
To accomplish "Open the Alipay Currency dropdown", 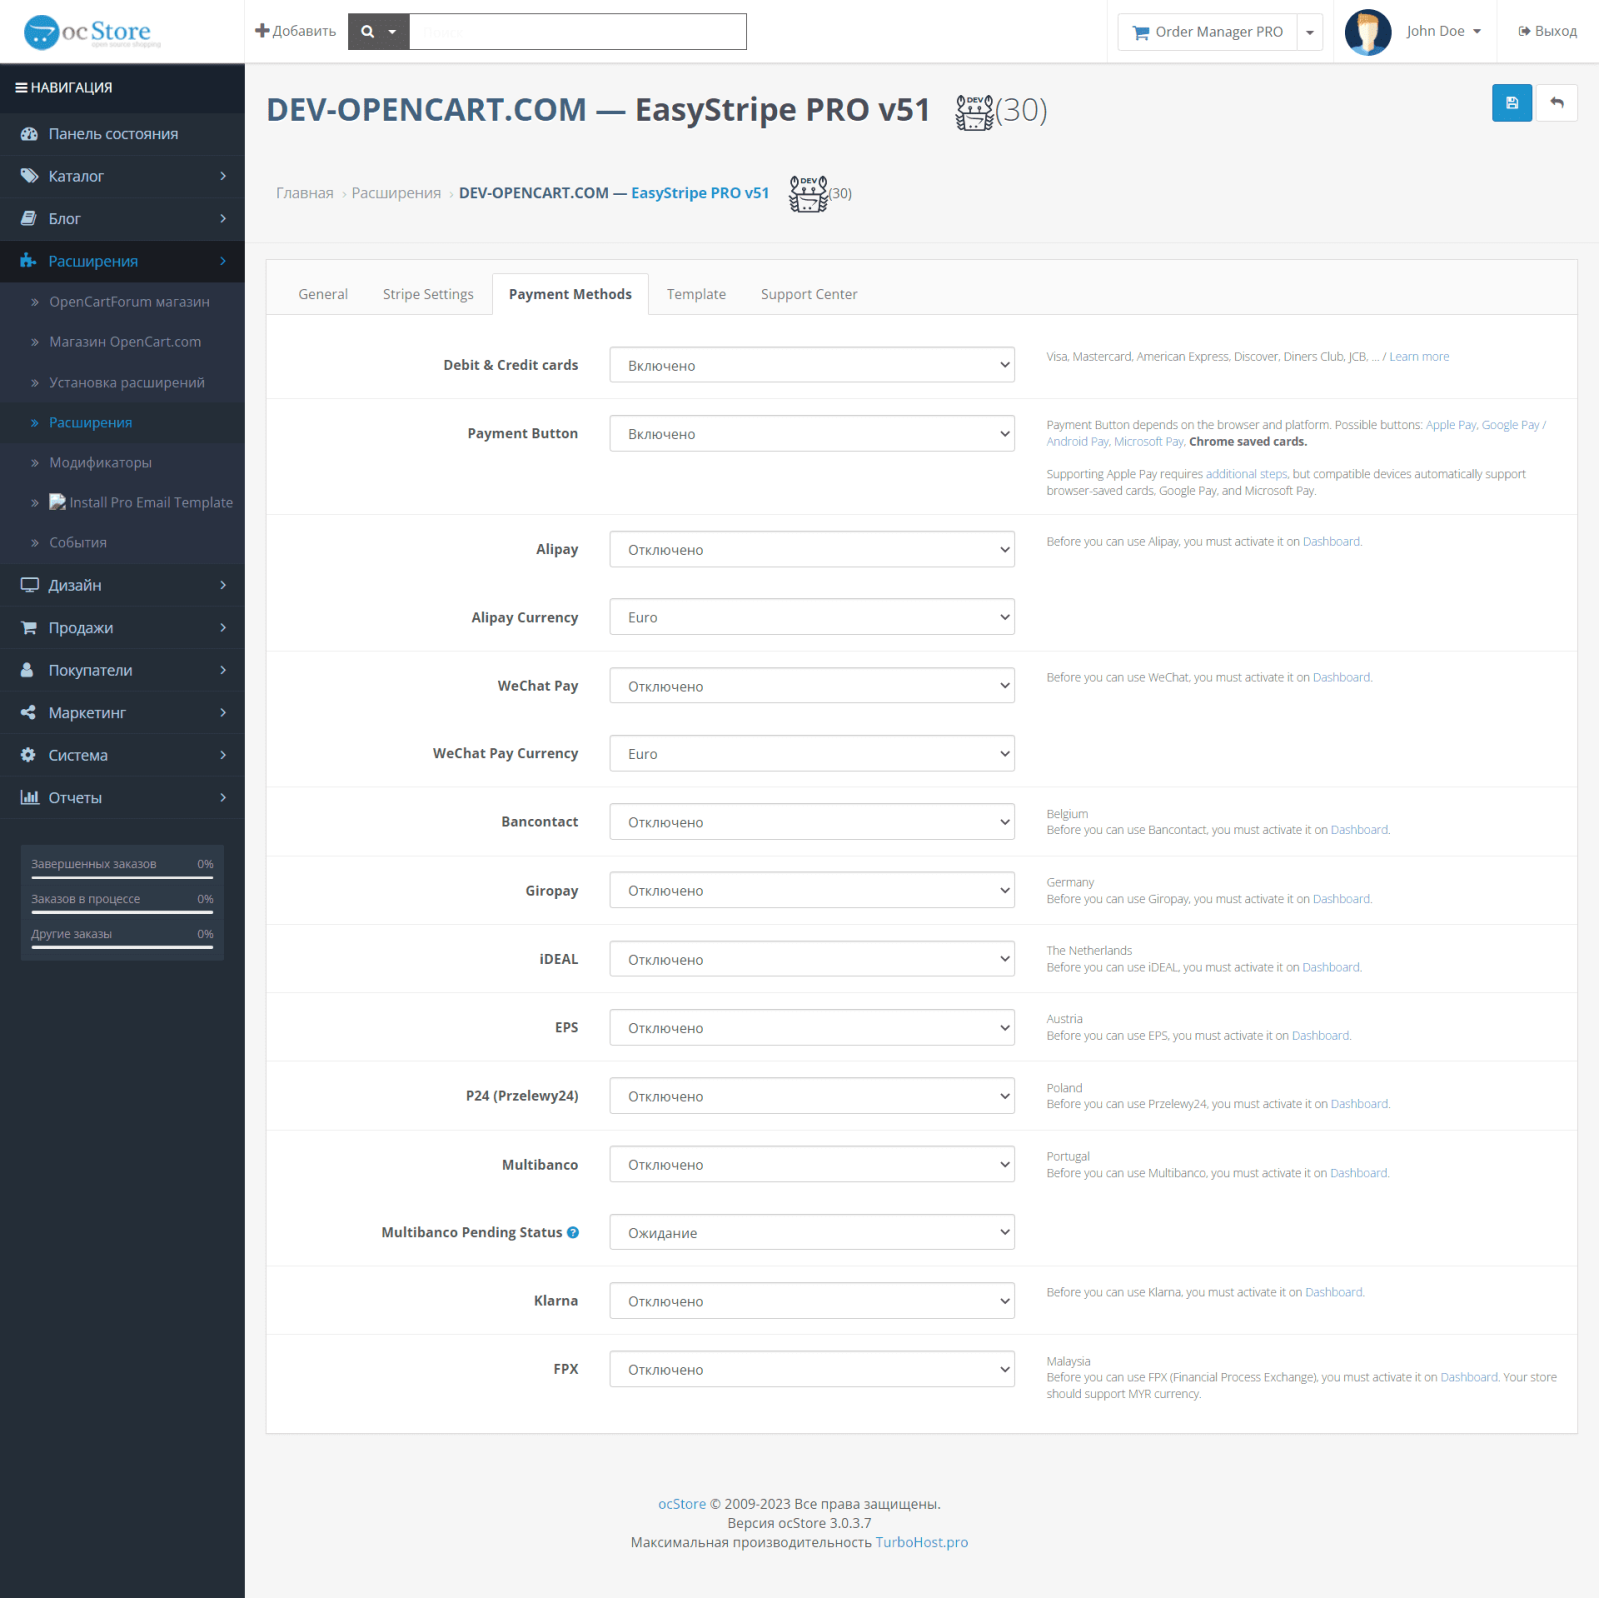I will coord(812,617).
